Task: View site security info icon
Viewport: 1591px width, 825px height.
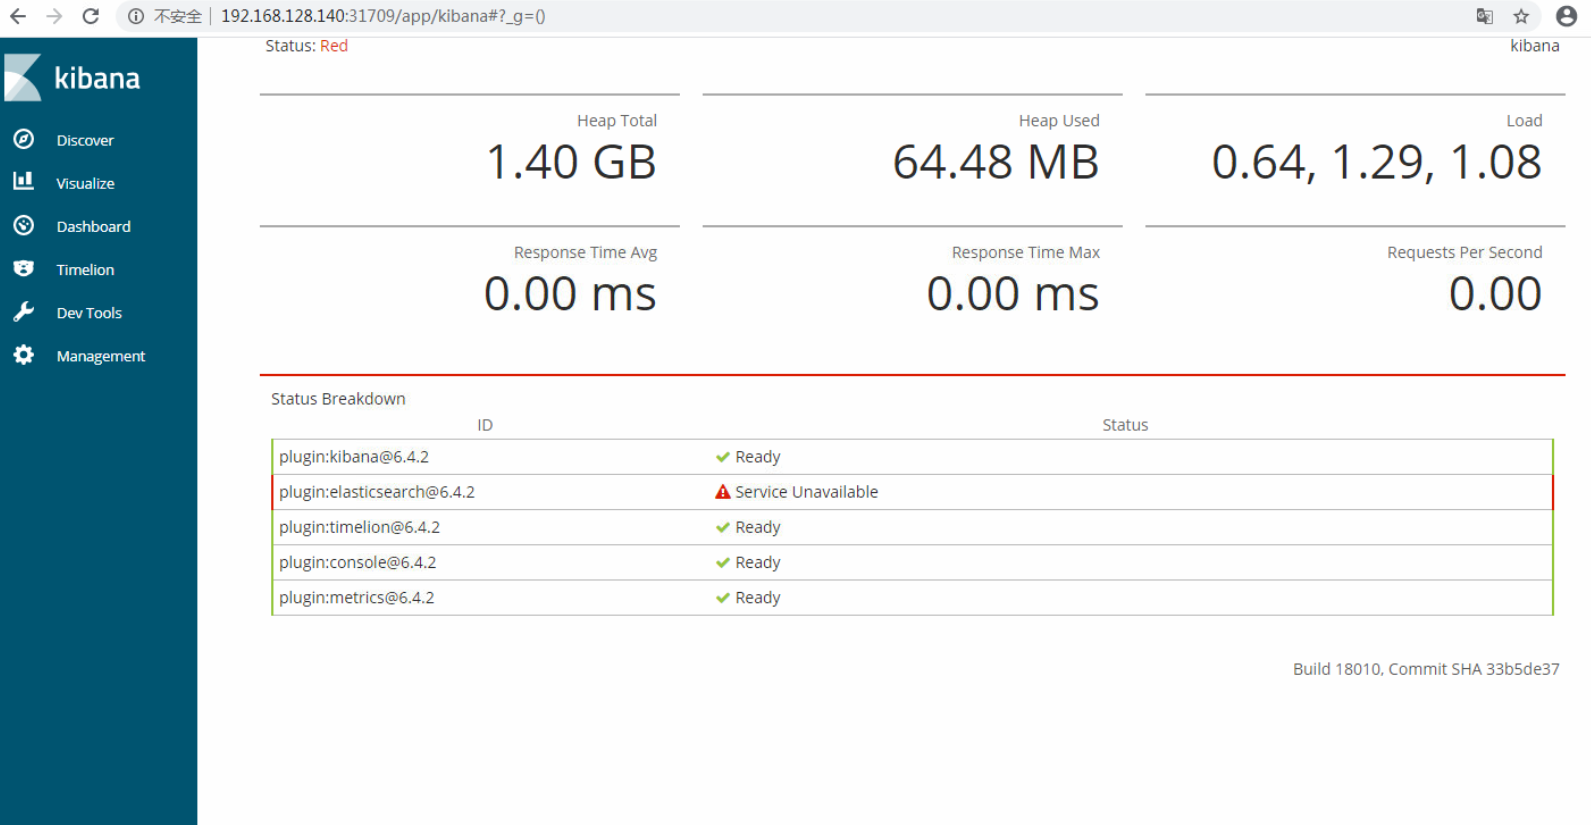Action: (136, 16)
